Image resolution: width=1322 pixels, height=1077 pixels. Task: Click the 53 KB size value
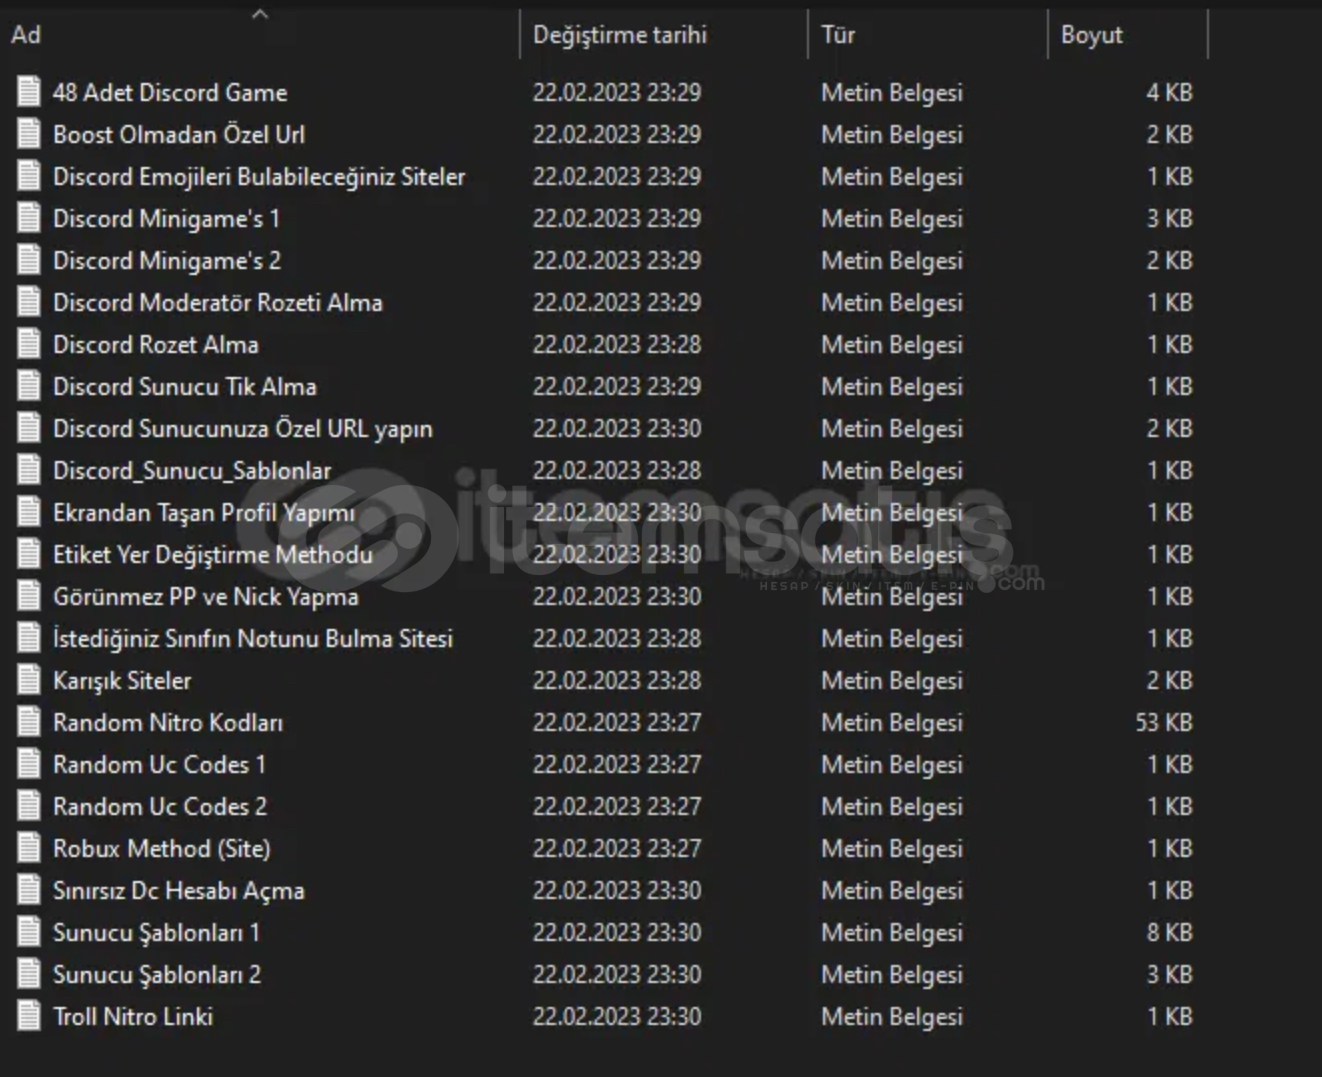click(1164, 722)
